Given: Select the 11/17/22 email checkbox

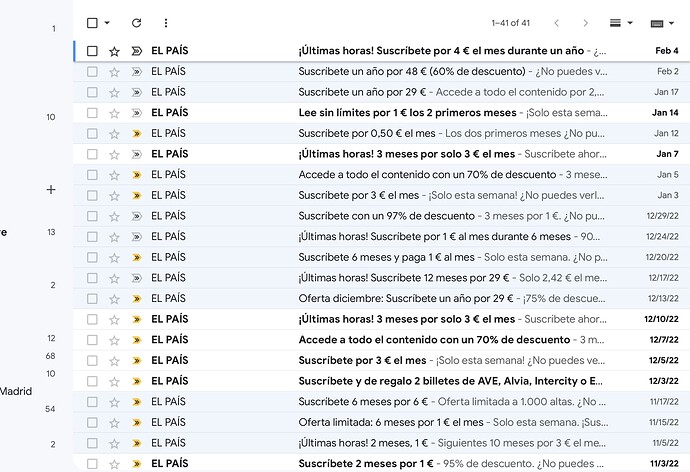Looking at the screenshot, I should [x=92, y=402].
